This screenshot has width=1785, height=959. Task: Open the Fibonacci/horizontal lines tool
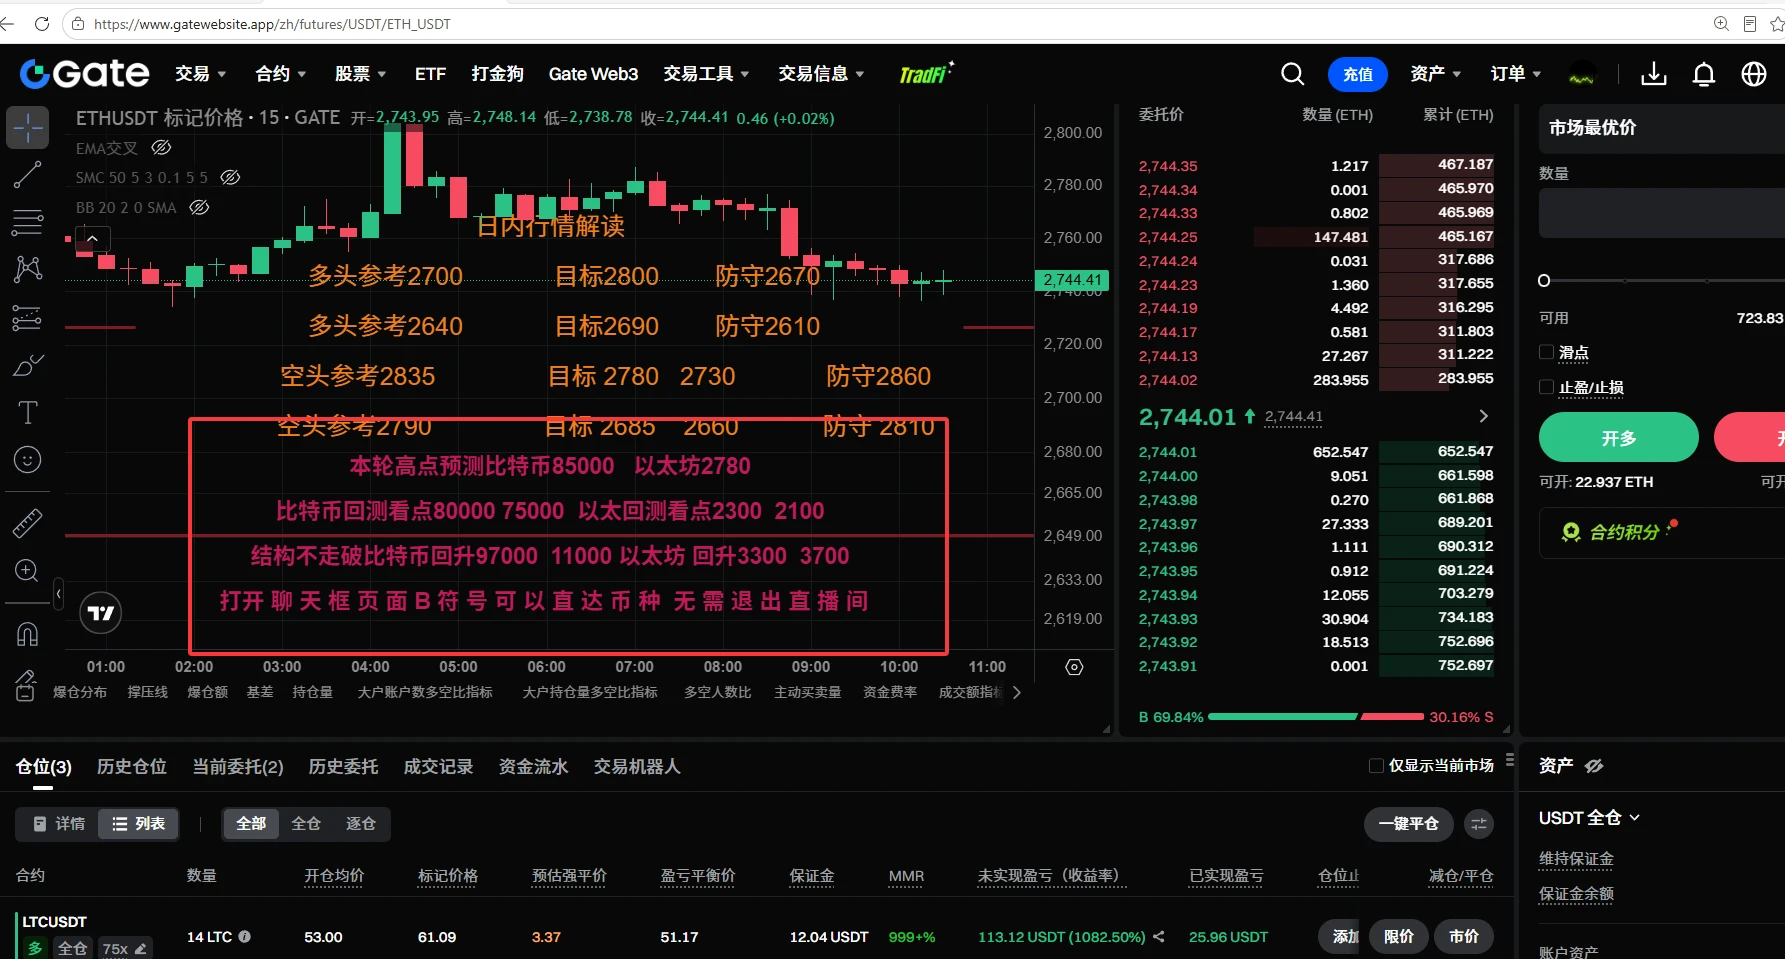tap(27, 222)
